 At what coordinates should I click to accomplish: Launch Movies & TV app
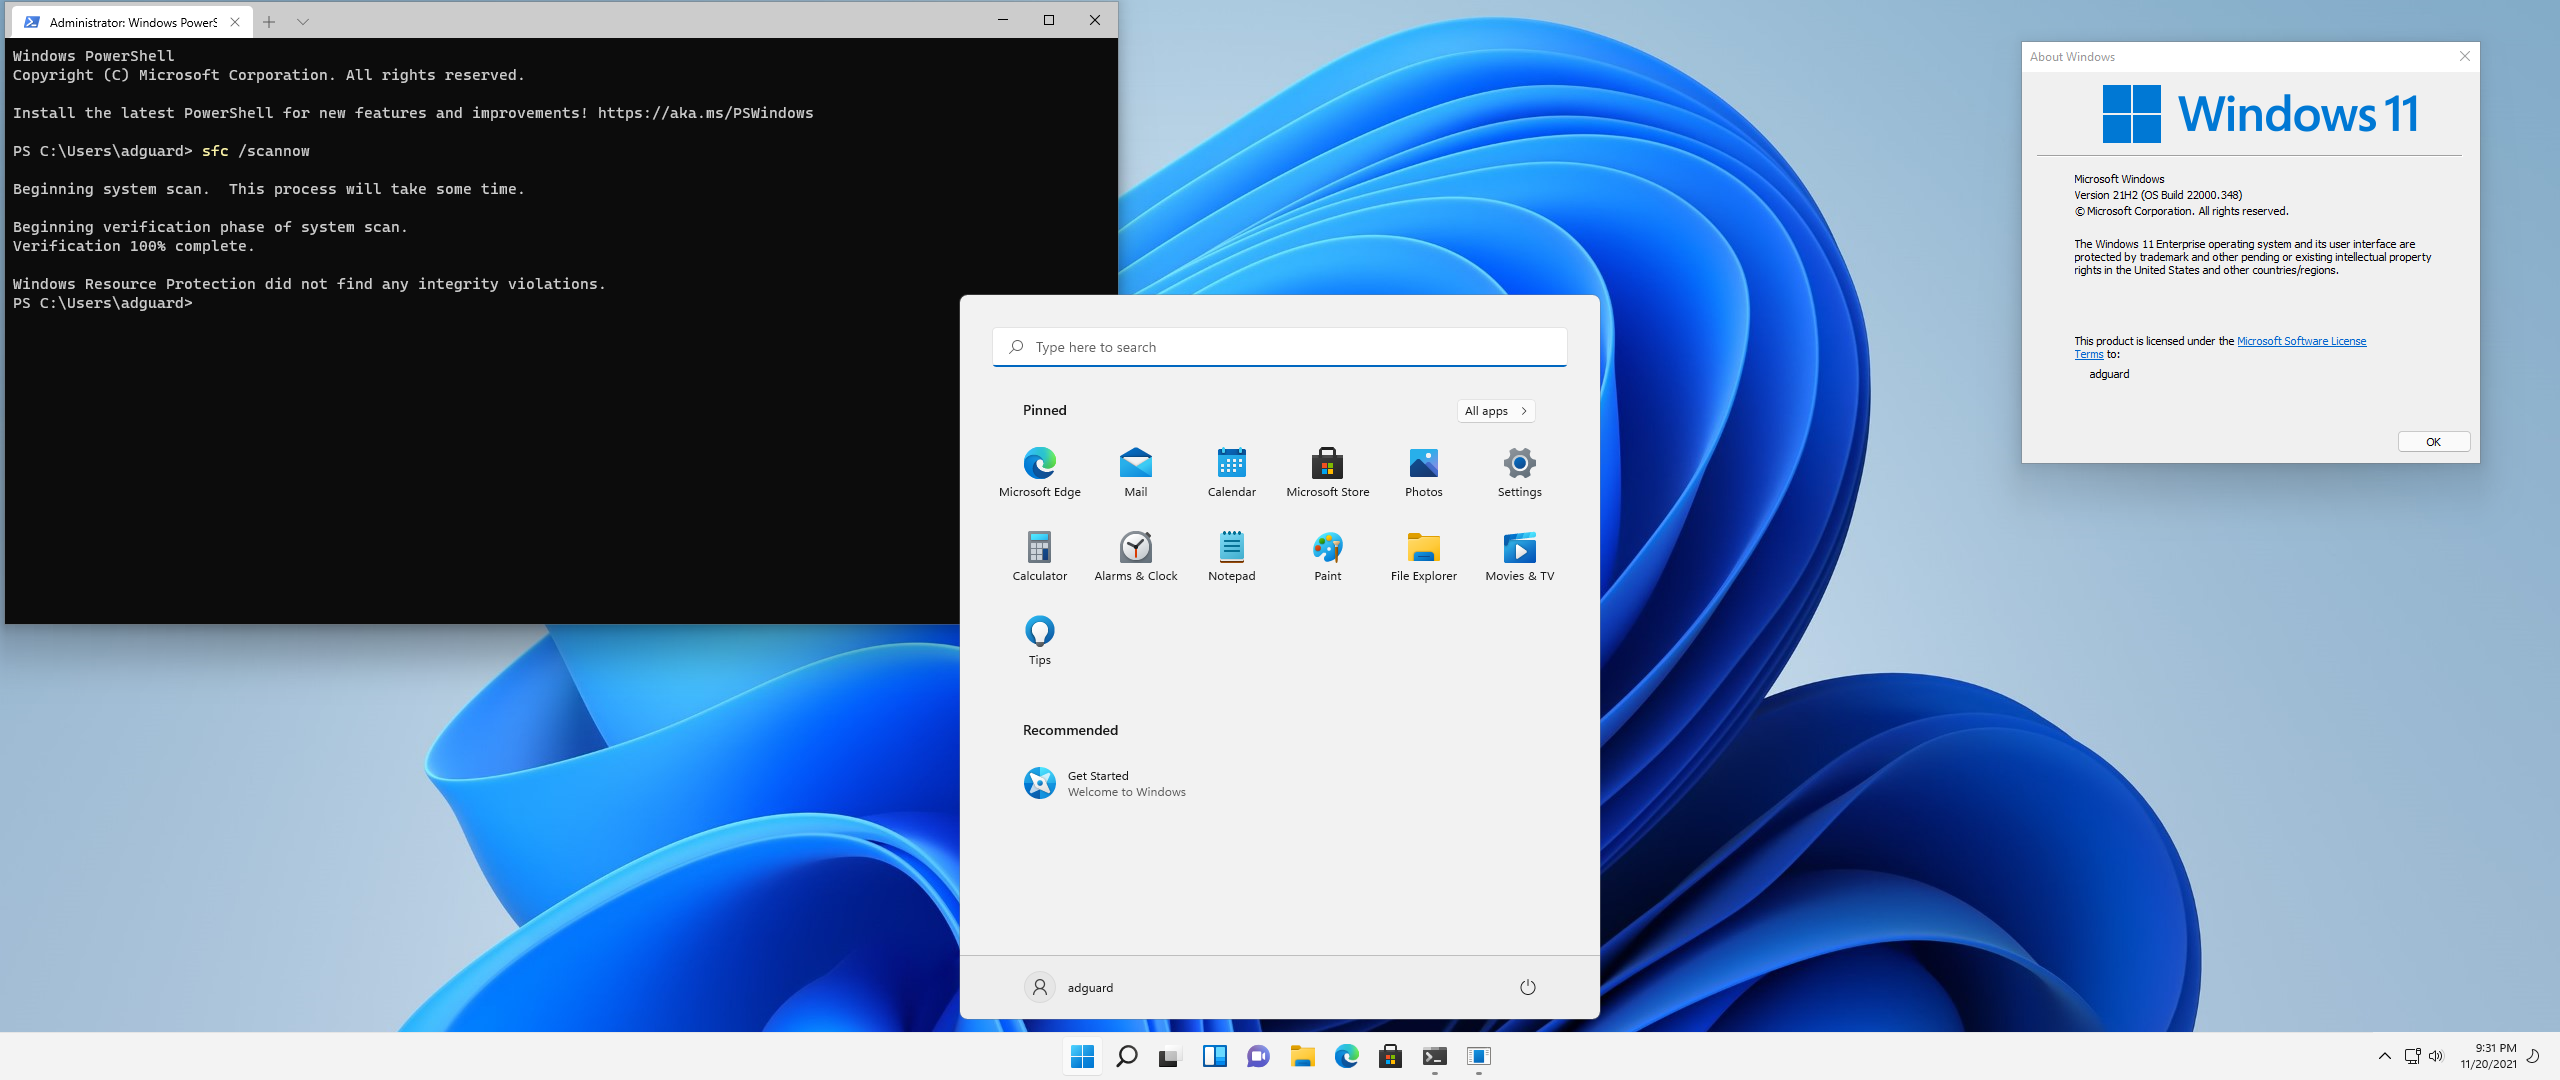pos(1519,555)
